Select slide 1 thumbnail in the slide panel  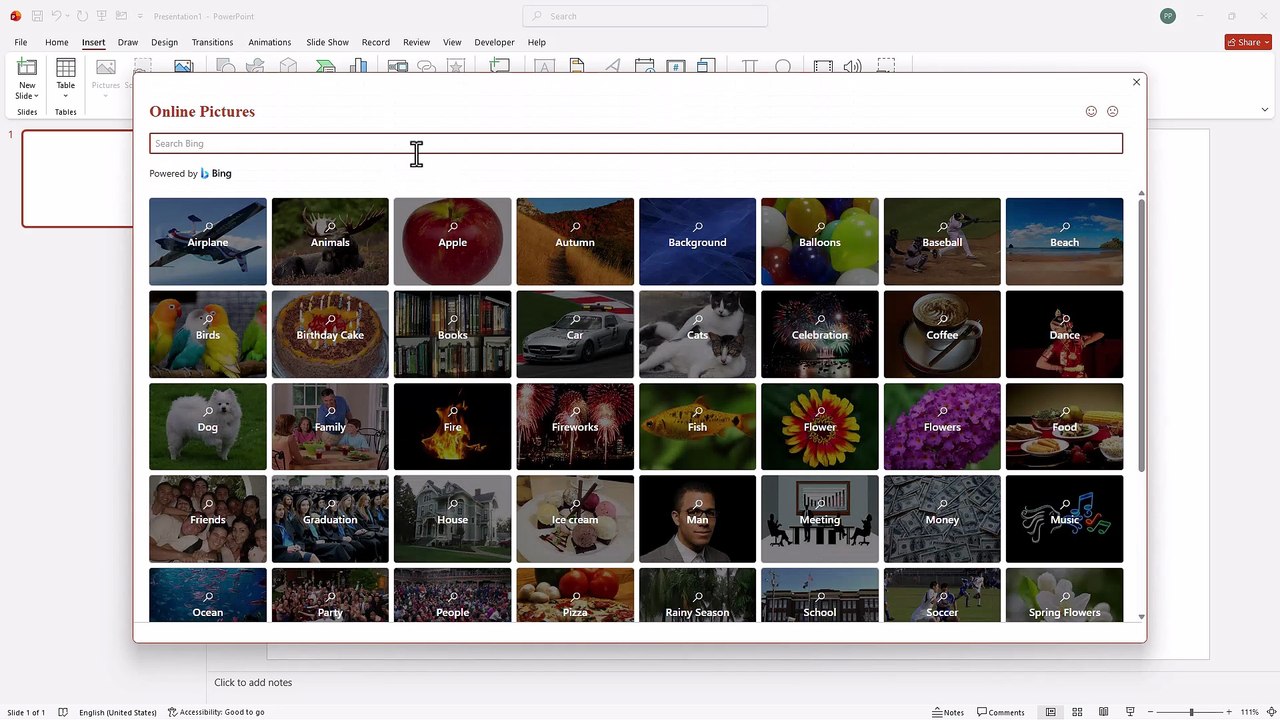[x=78, y=179]
